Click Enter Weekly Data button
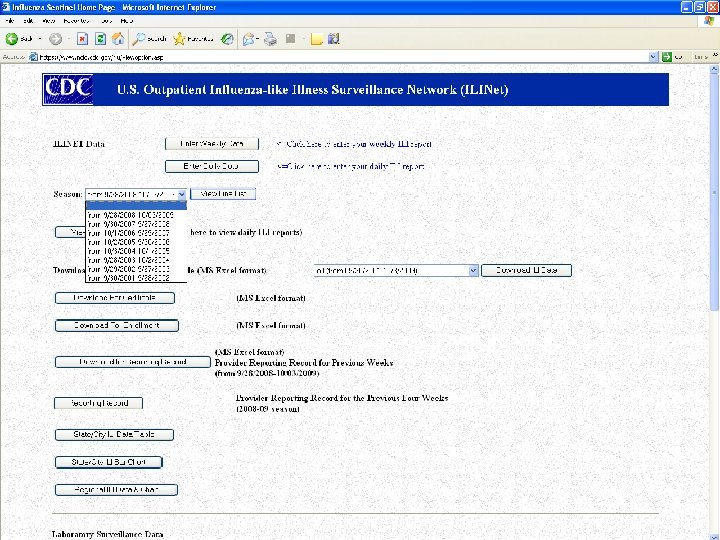Screen dimensions: 720x540 [212, 144]
